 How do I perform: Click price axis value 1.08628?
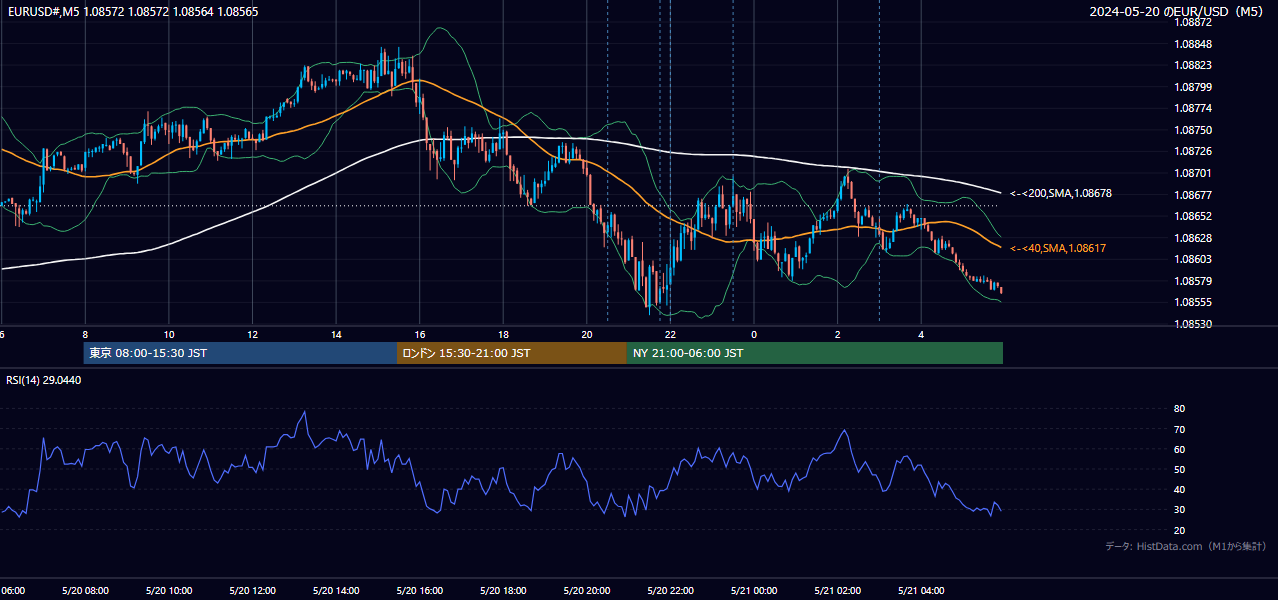[1193, 238]
